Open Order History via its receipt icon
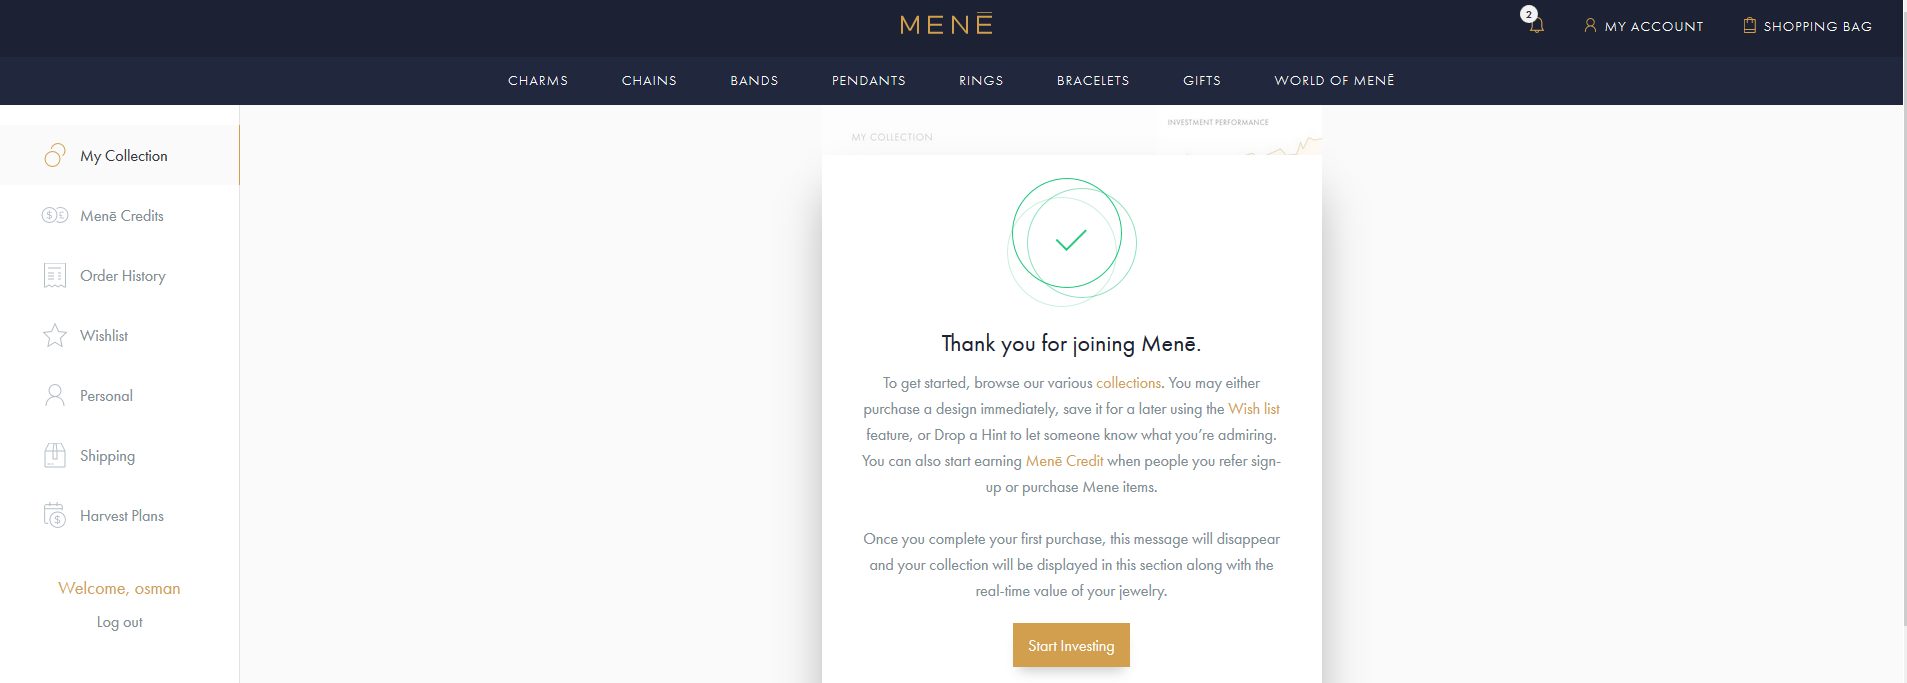 tap(55, 275)
